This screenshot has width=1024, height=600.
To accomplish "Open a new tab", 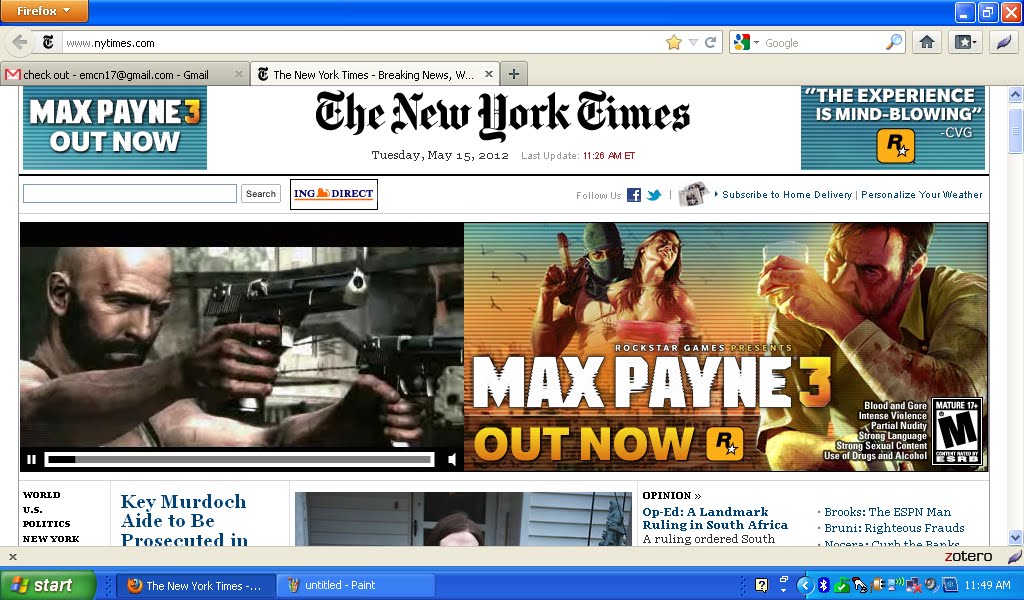I will [x=514, y=74].
